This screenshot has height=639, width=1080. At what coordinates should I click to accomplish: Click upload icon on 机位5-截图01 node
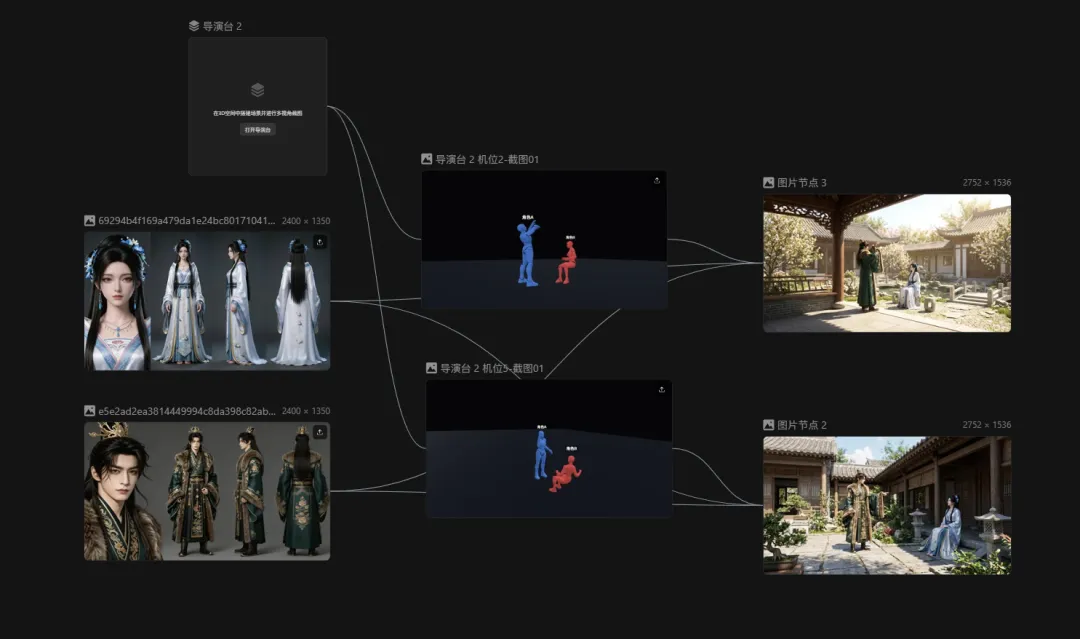coord(662,390)
